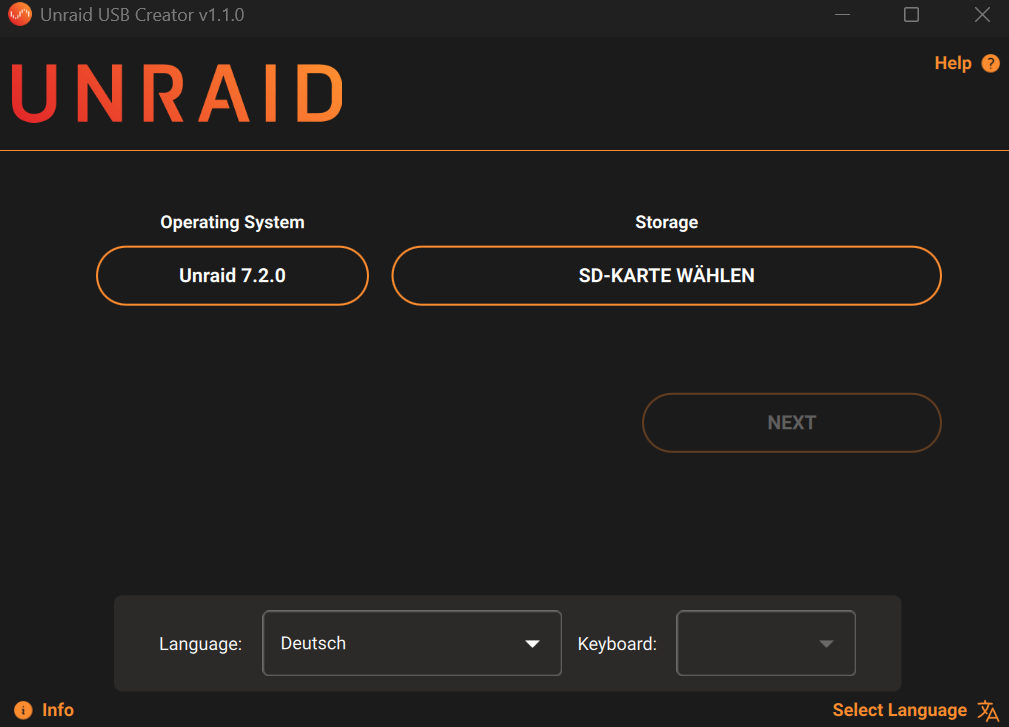1009x727 pixels.
Task: Click the arrow on the Deutsch selector
Action: (x=533, y=643)
